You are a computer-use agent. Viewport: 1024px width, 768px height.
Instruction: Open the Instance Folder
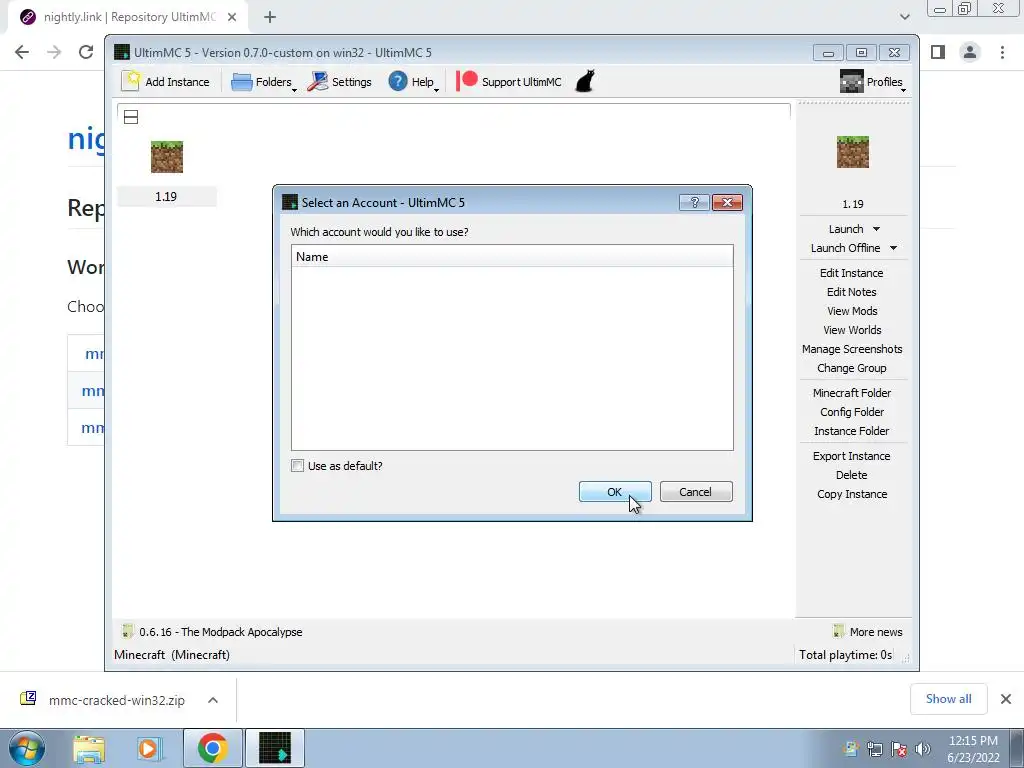point(852,430)
